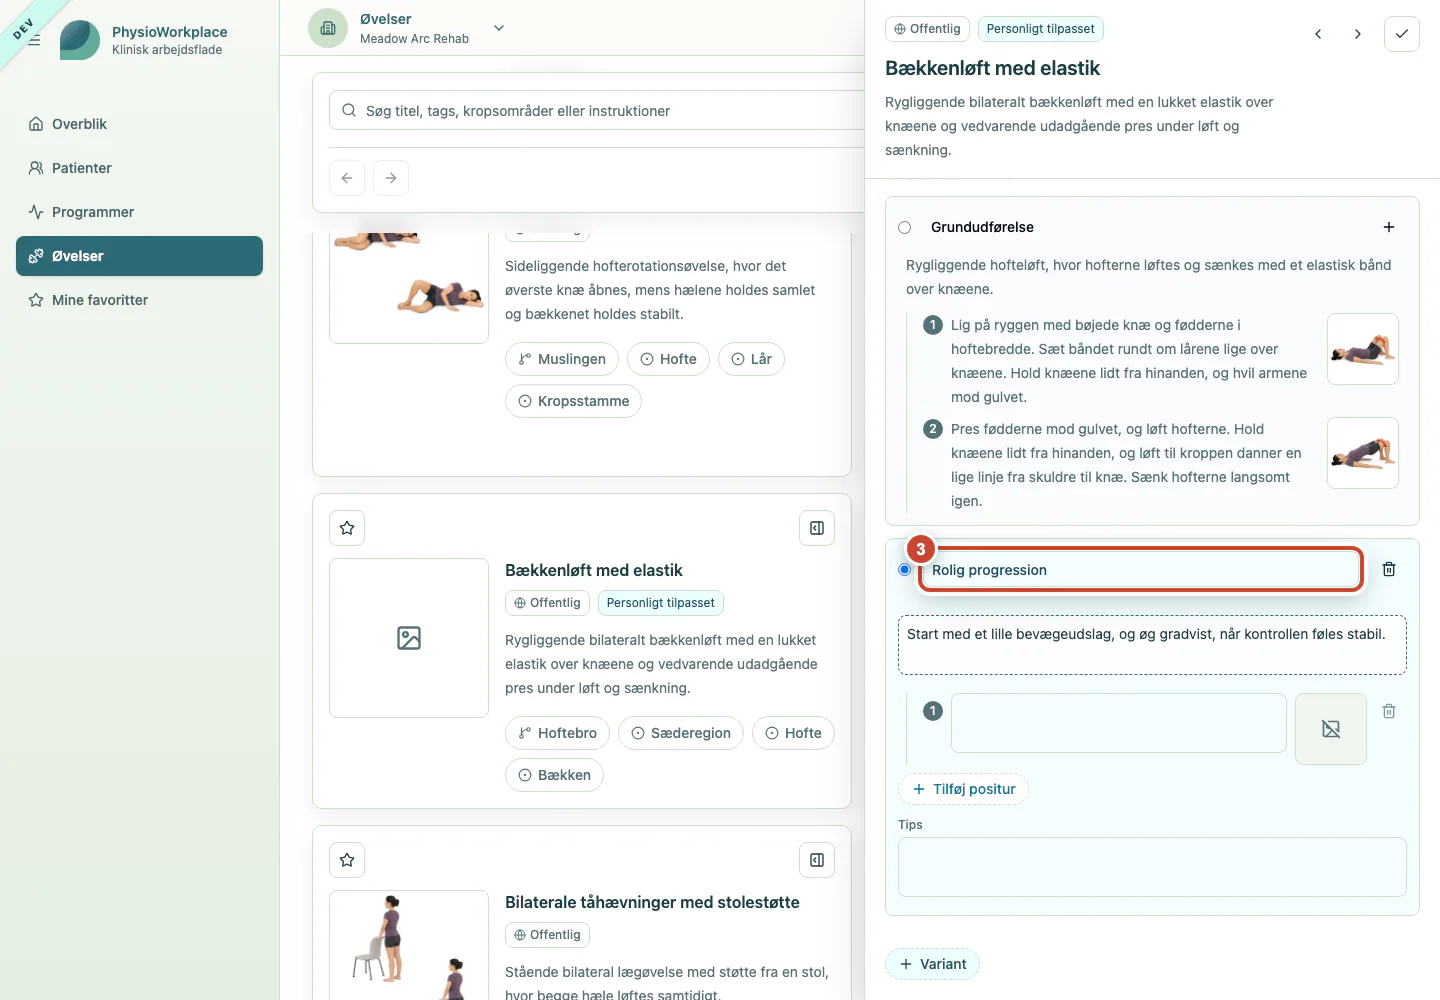Click the Hoftebro tag chip
1440x1000 pixels.
(557, 733)
